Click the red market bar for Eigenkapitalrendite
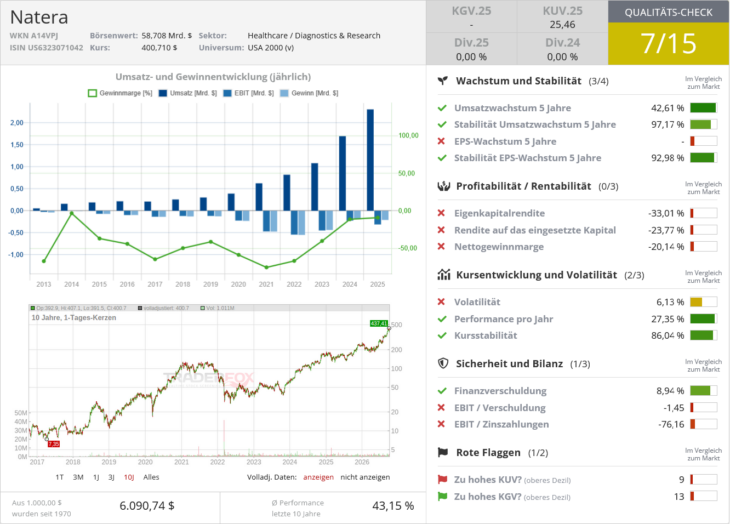Image resolution: width=730 pixels, height=524 pixels. click(703, 213)
